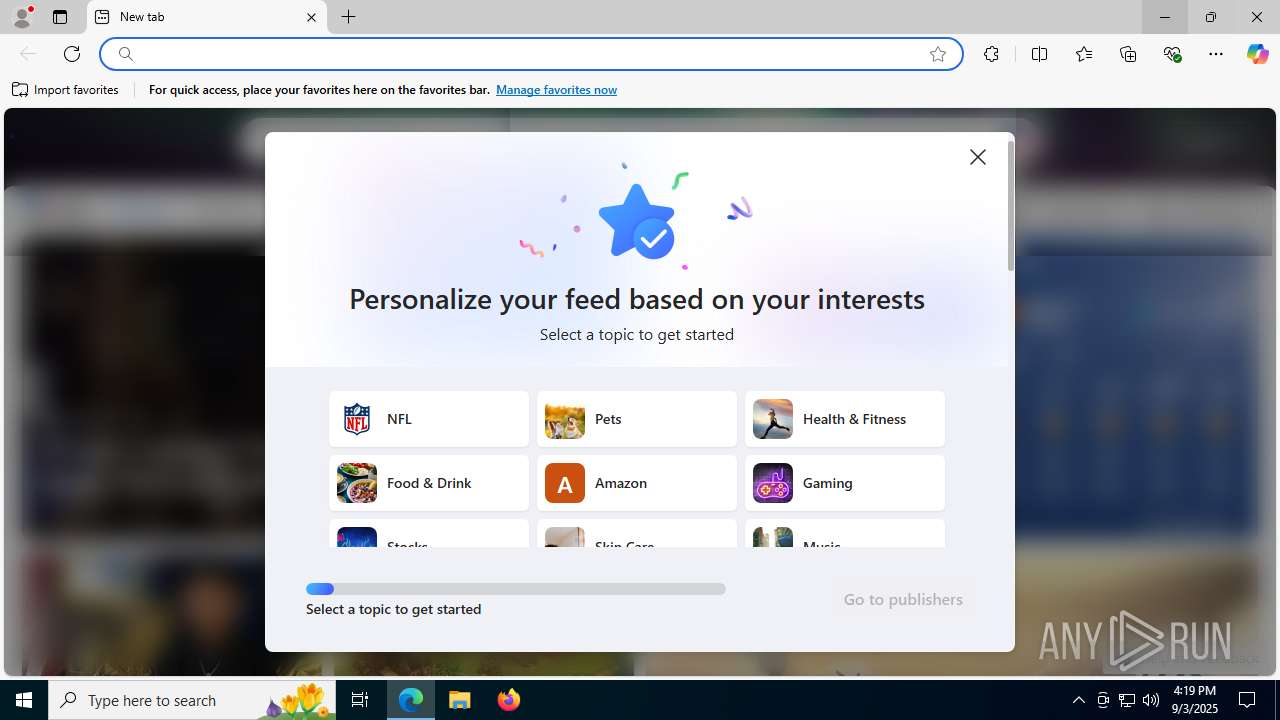Open the Edge profile icon
This screenshot has width=1280, height=720.
[x=22, y=17]
